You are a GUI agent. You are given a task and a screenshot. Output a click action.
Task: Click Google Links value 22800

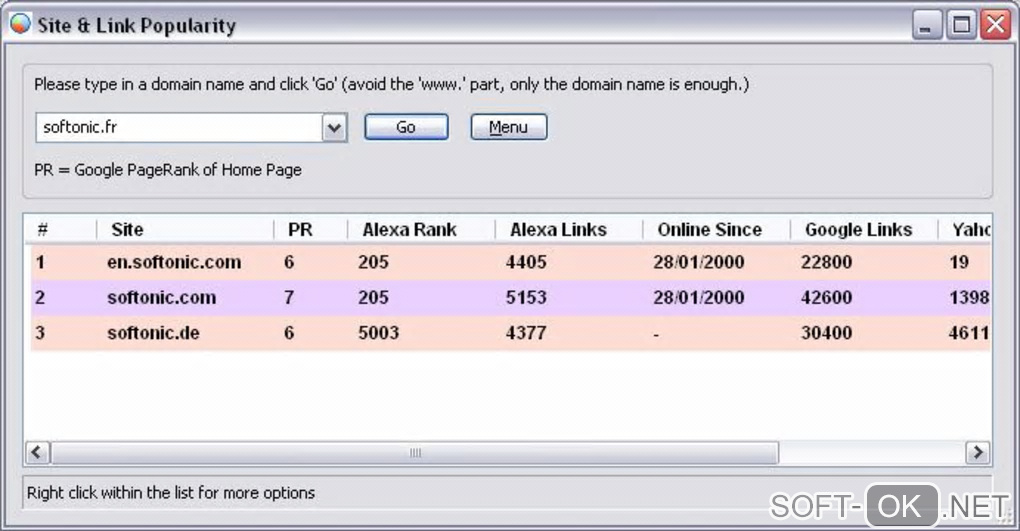[x=826, y=262]
